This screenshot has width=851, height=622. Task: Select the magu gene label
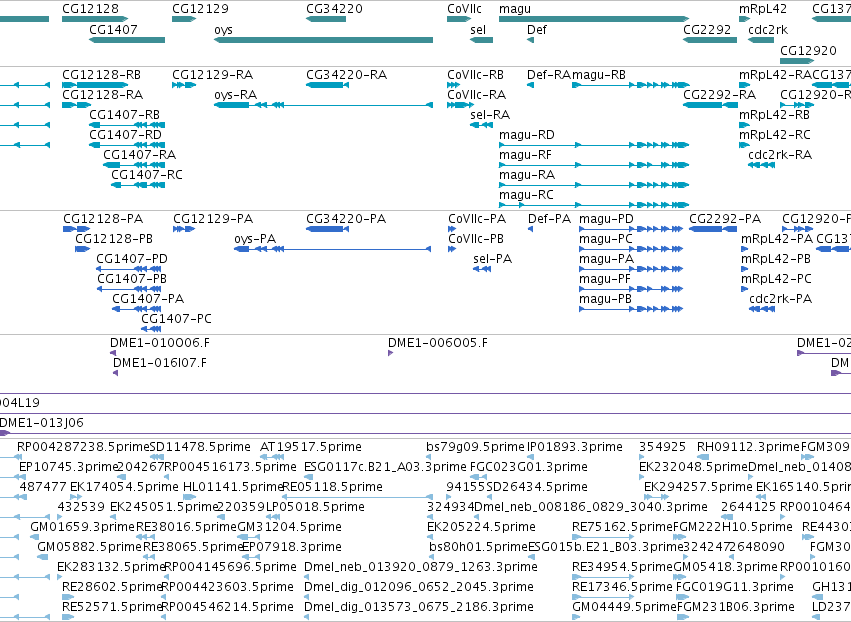tap(515, 9)
